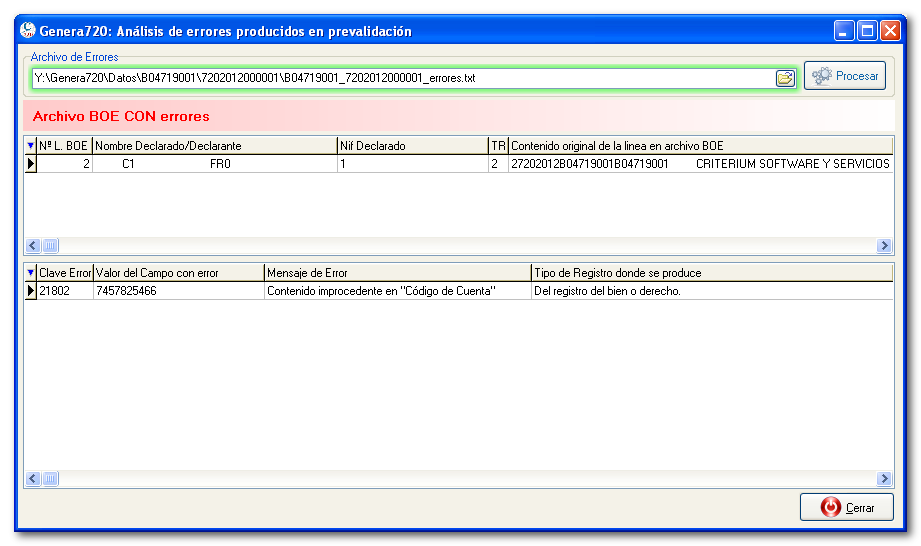Click the lower grid's scroll-left arrow
Screen dimensions: 921x546
[33, 478]
